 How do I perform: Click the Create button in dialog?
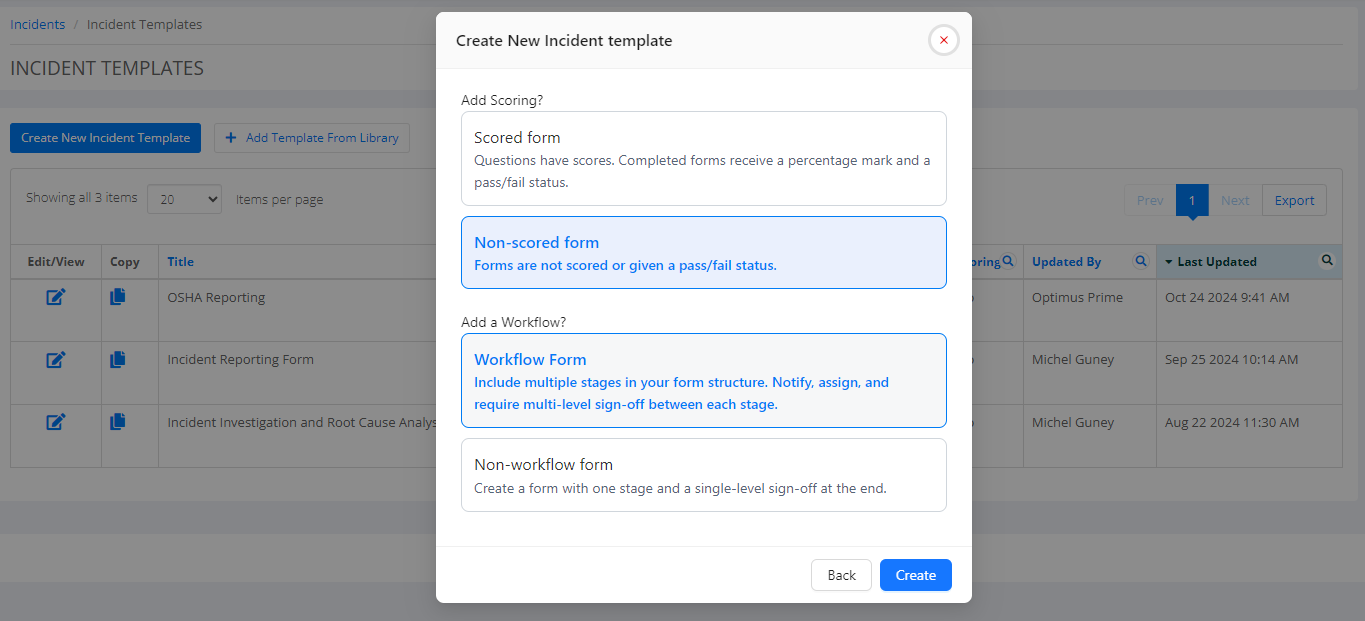916,575
